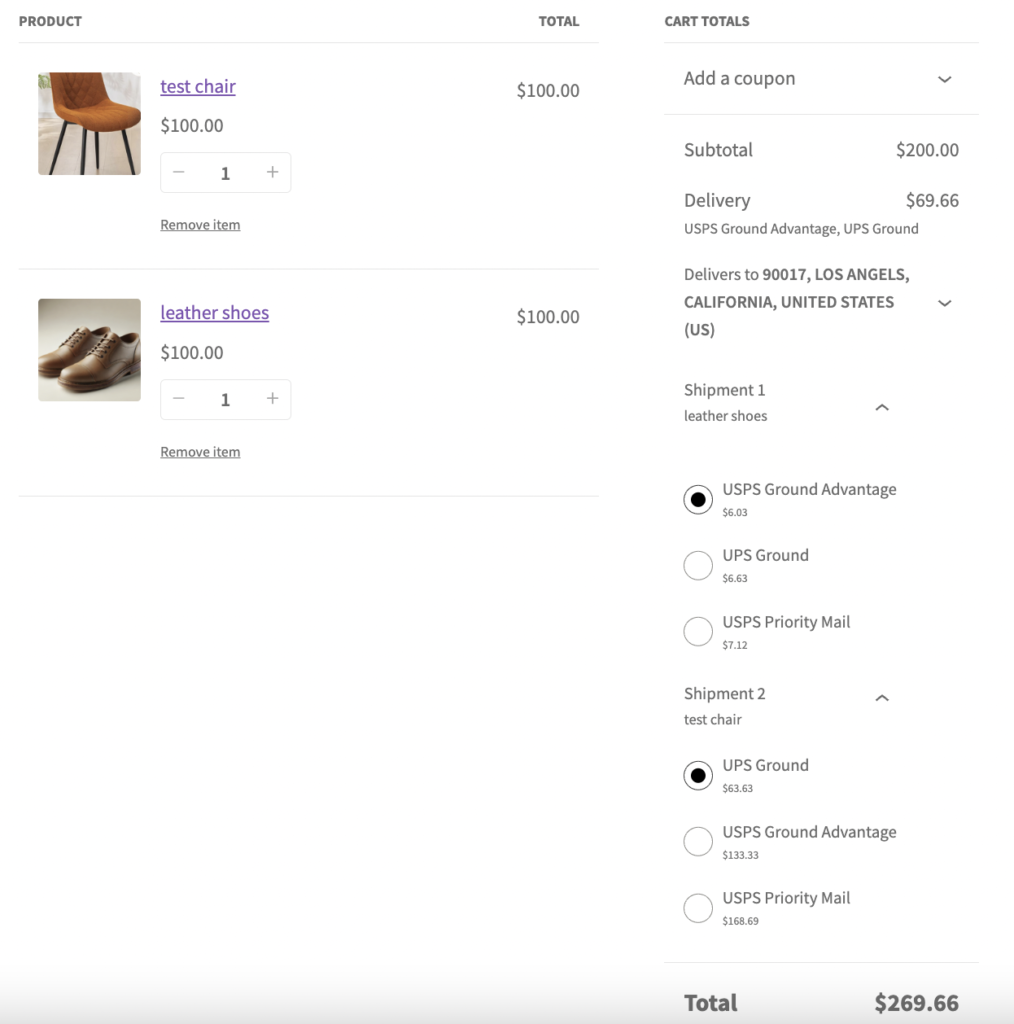Select USPS Ground Advantage for Shipment 1
1014x1024 pixels.
[698, 499]
